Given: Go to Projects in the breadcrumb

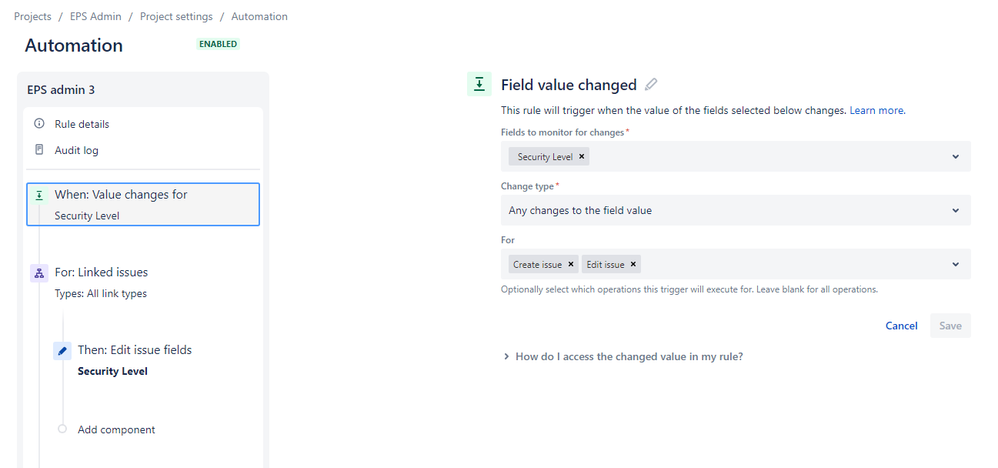Looking at the screenshot, I should [32, 17].
